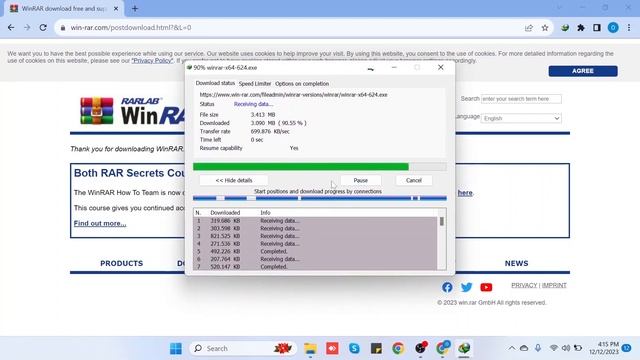The image size is (640, 360).
Task: Open Skype from taskbar
Action: pyautogui.click(x=354, y=349)
